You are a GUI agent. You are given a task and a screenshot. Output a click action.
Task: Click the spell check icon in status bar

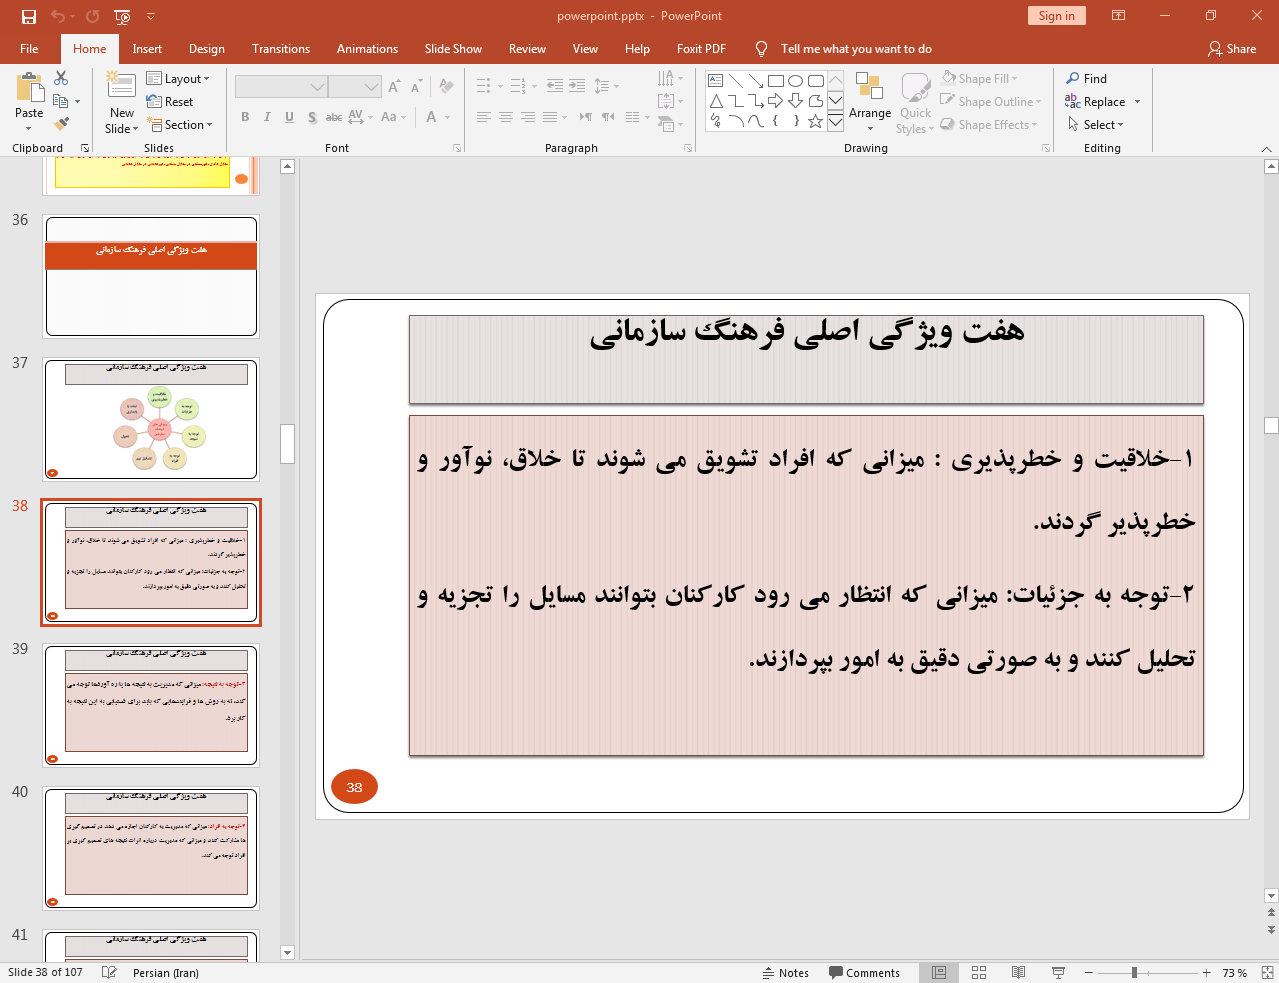click(110, 972)
